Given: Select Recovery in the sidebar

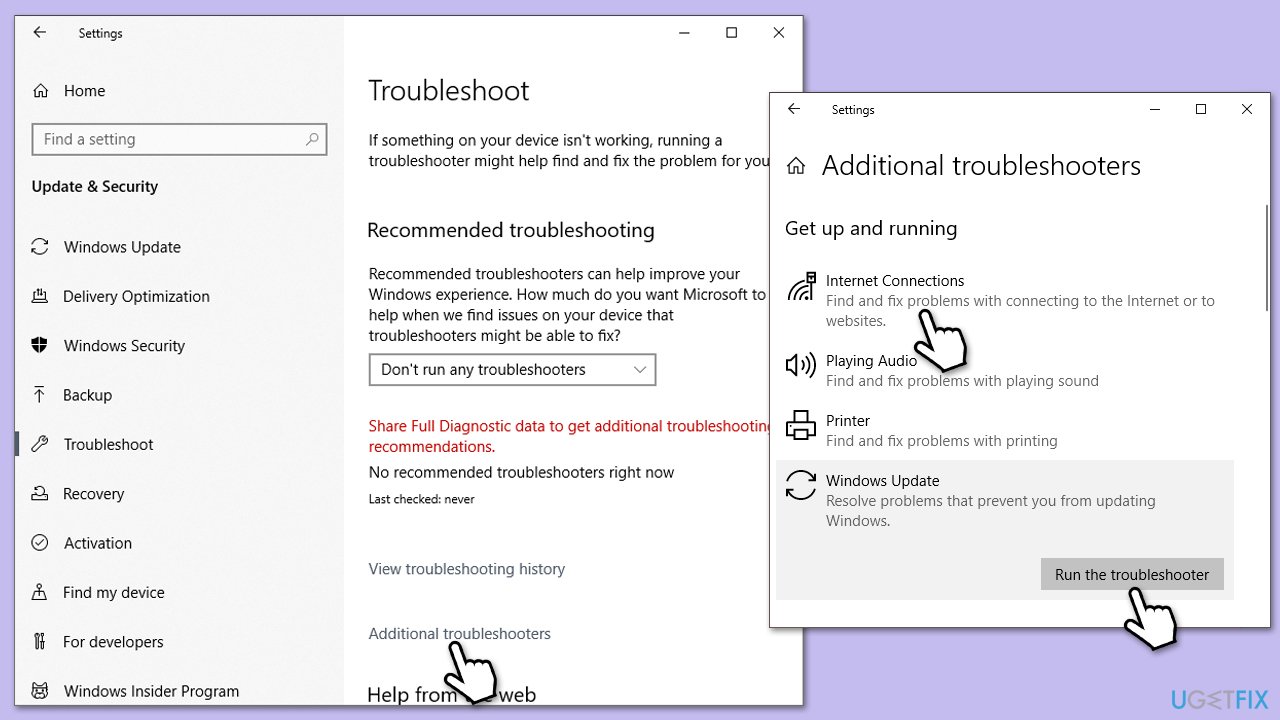Looking at the screenshot, I should click(x=93, y=494).
